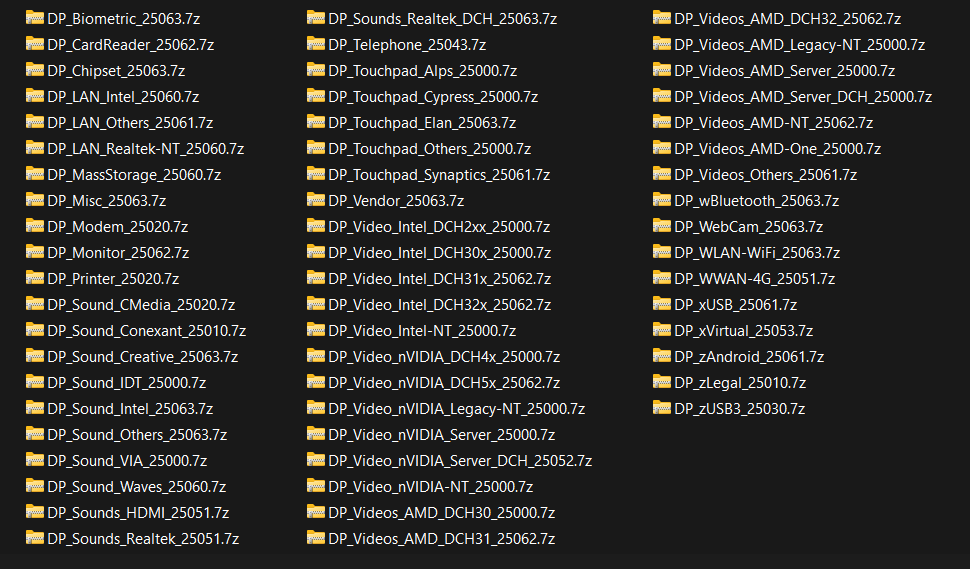970x569 pixels.
Task: Select icon of DP_Video_nVIDIA_DCH5x_25062.7z
Action: tap(315, 381)
